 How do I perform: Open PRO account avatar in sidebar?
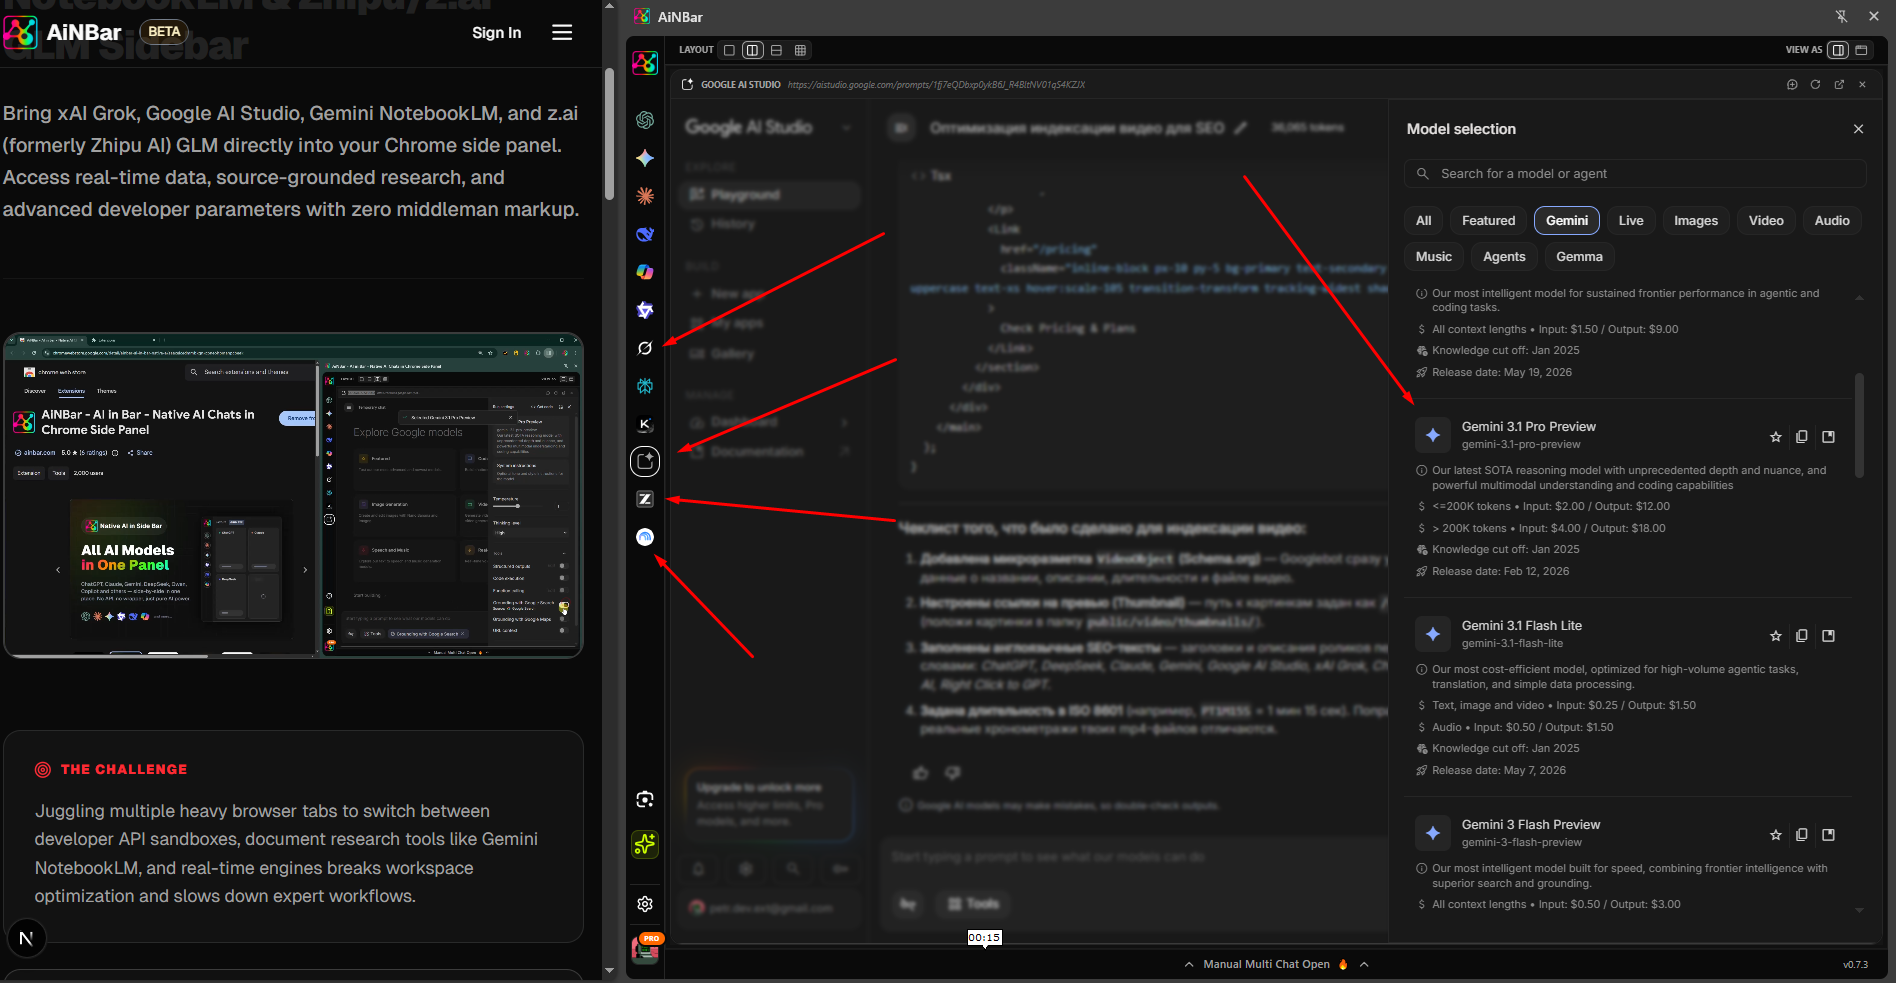tap(646, 948)
